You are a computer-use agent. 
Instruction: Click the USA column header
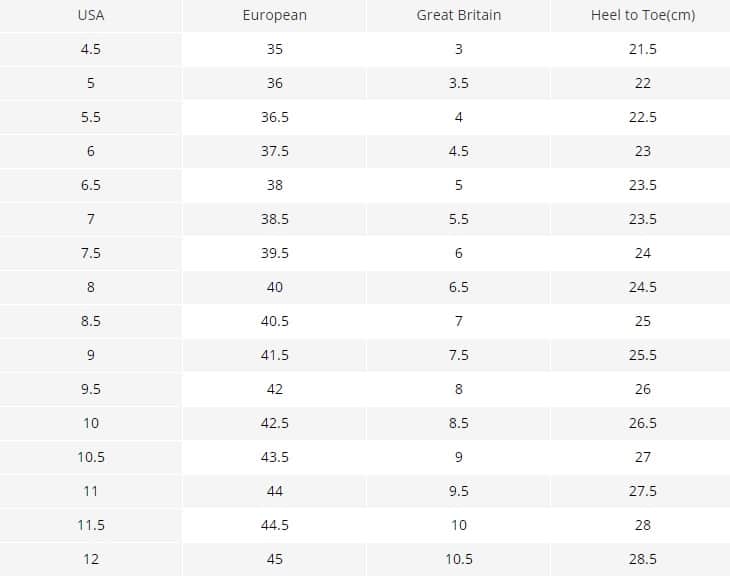91,15
